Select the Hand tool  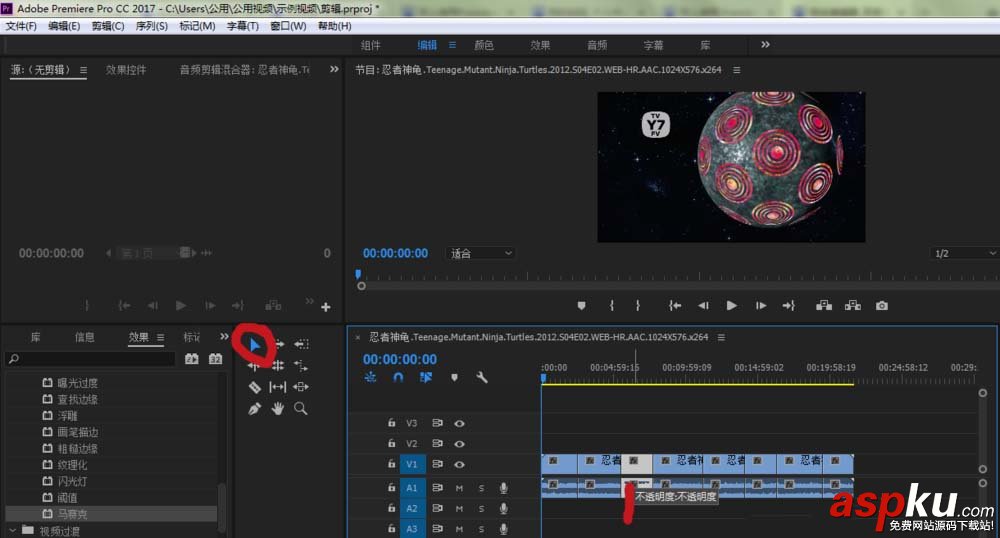[x=277, y=409]
